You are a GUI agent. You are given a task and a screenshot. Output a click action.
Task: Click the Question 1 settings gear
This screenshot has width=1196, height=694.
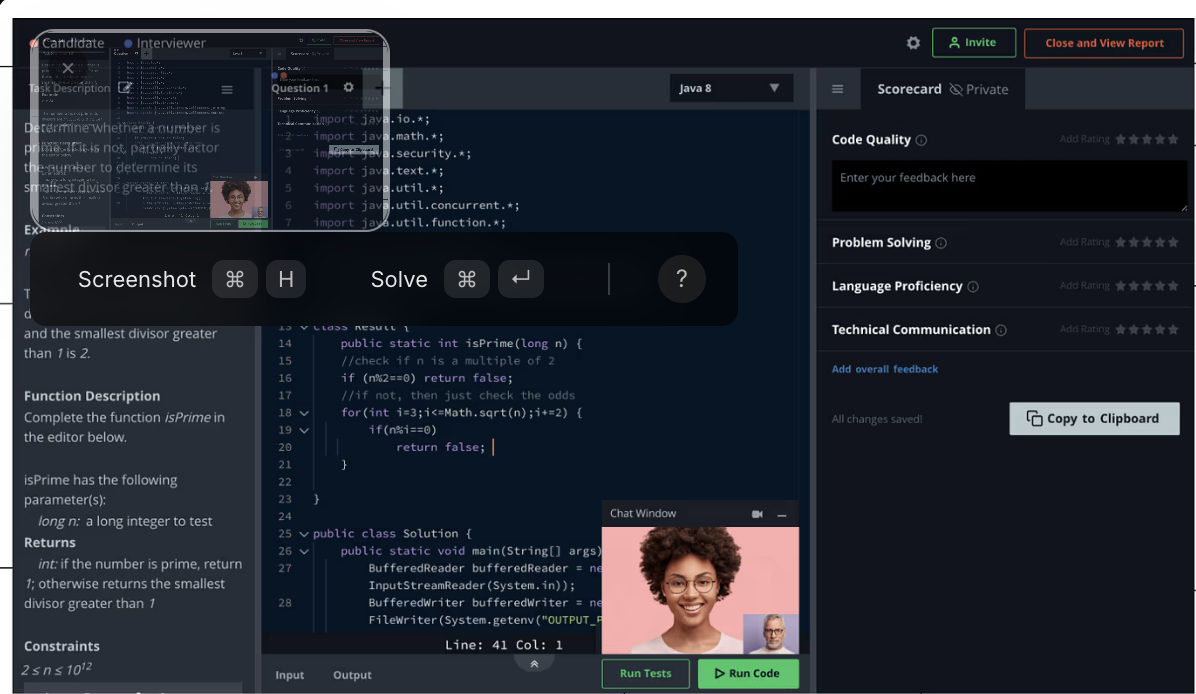coord(349,88)
